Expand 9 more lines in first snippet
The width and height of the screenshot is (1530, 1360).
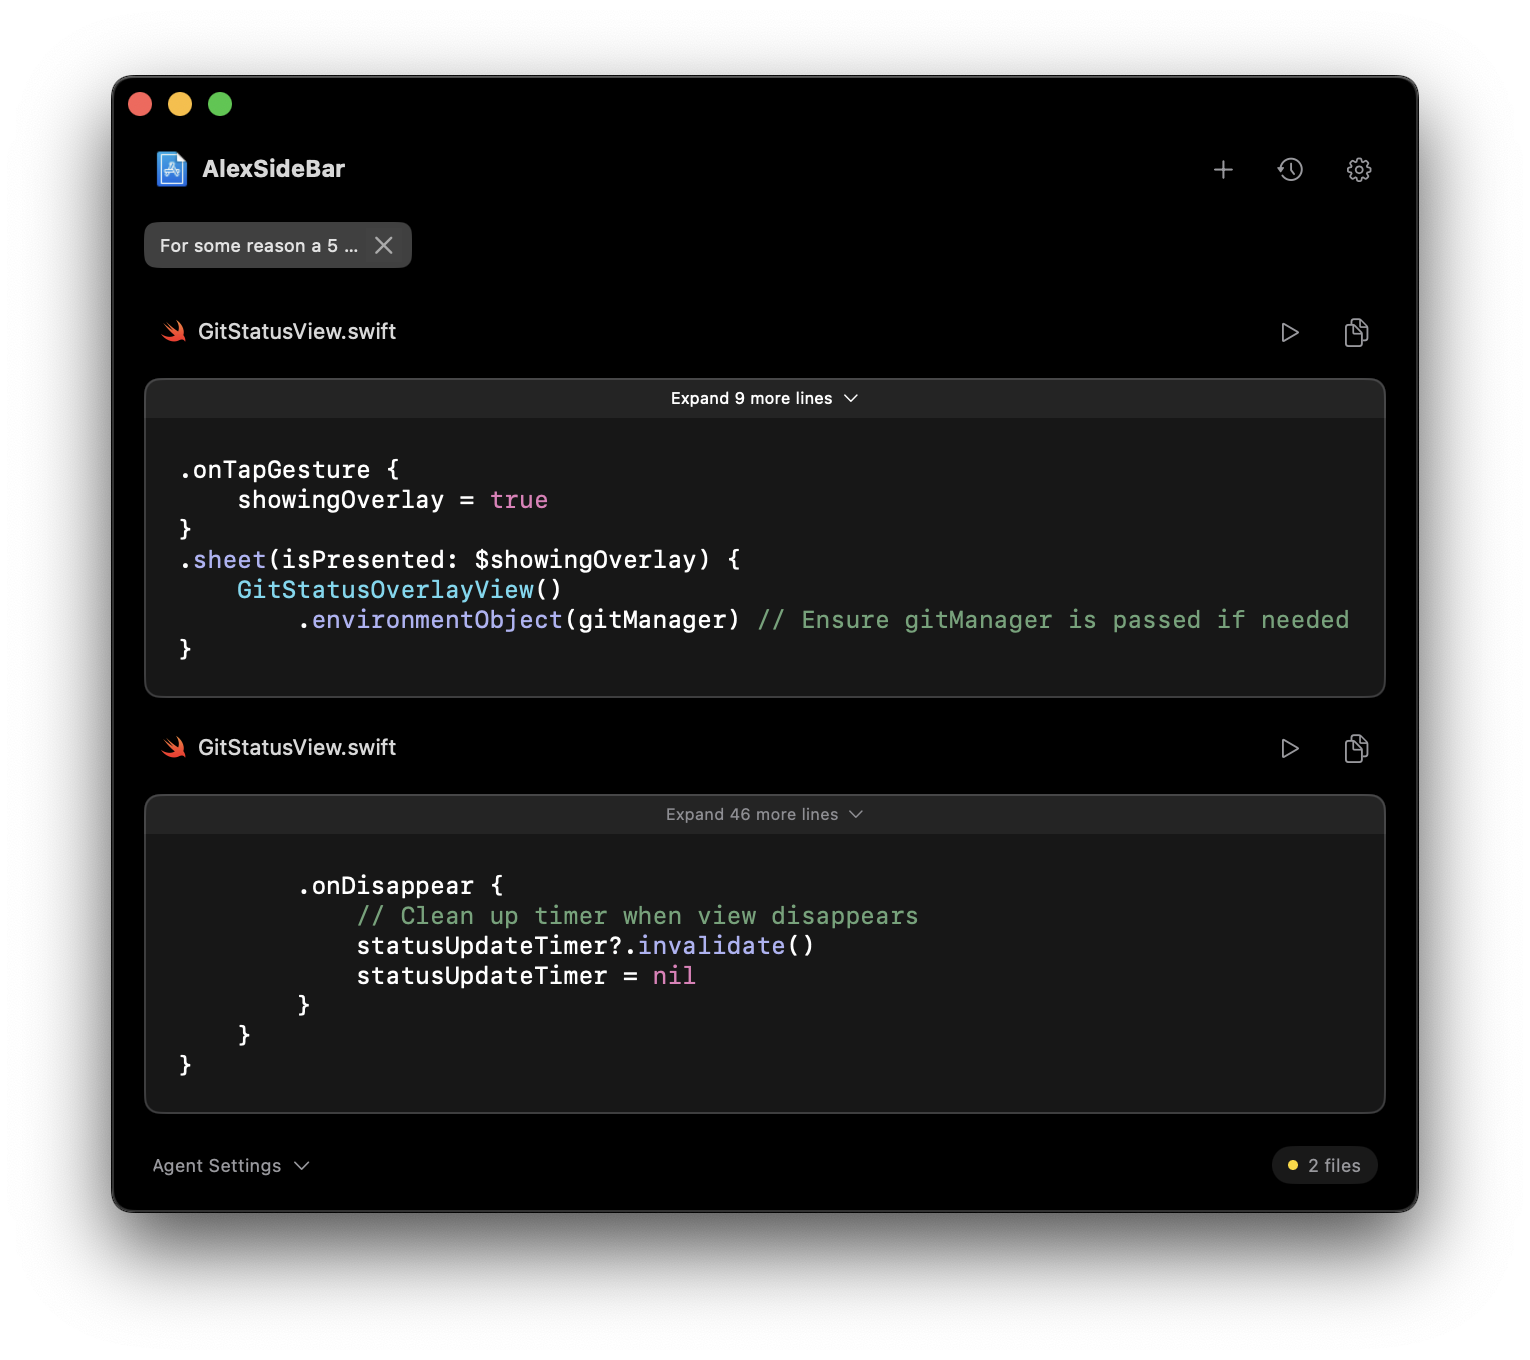pos(765,398)
